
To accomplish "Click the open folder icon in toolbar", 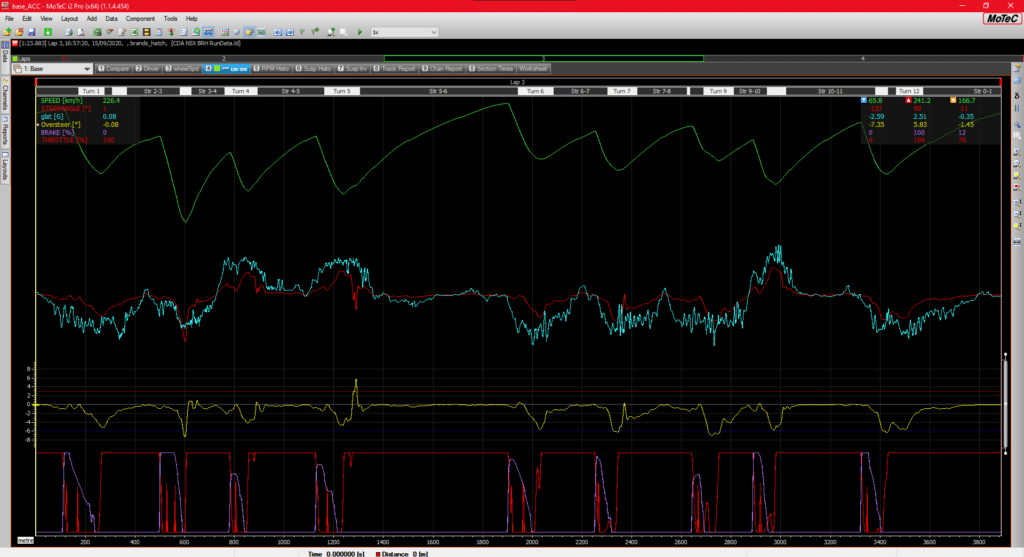I will tap(20, 32).
